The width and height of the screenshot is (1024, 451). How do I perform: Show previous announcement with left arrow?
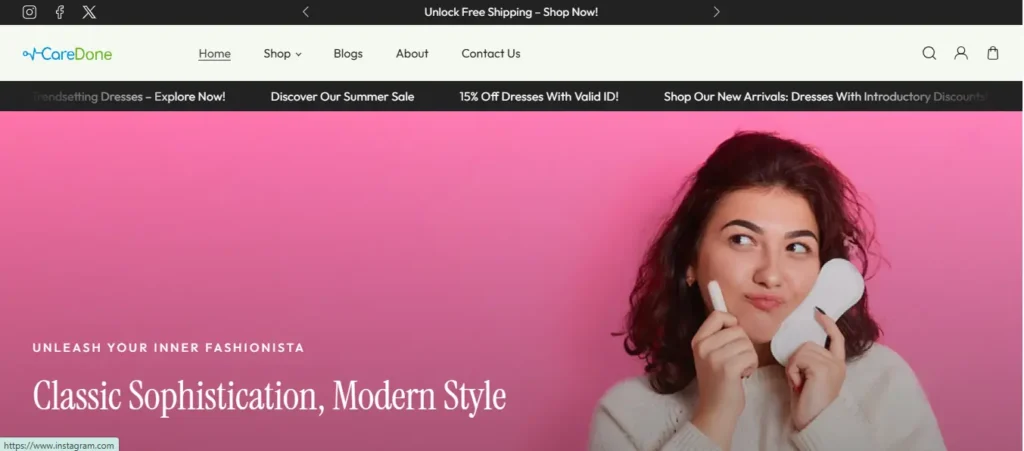click(306, 12)
